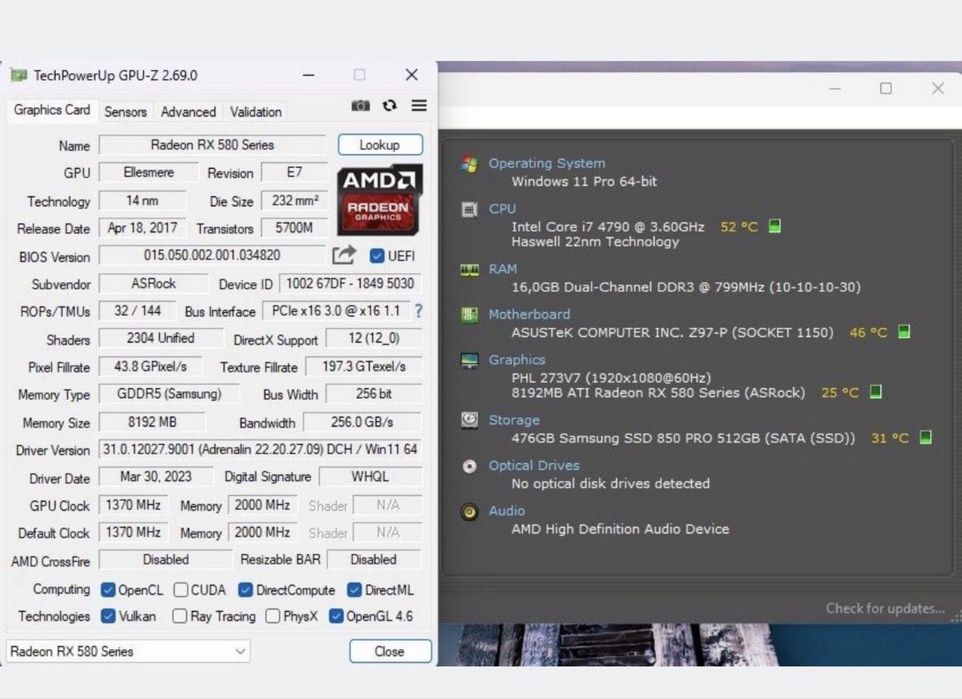Screen dimensions: 962x699
Task: Open the Audio section link in Speccy
Action: tap(506, 511)
